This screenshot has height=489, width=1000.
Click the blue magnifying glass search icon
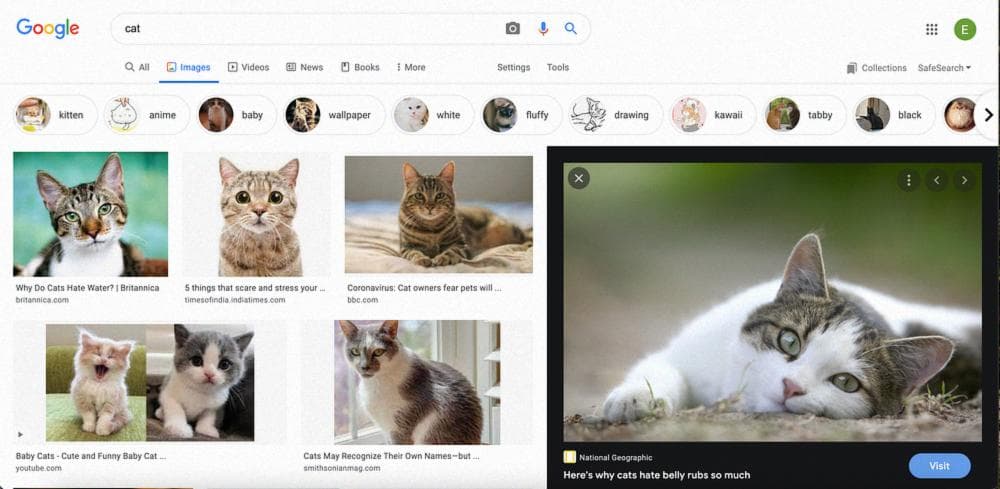coord(571,29)
